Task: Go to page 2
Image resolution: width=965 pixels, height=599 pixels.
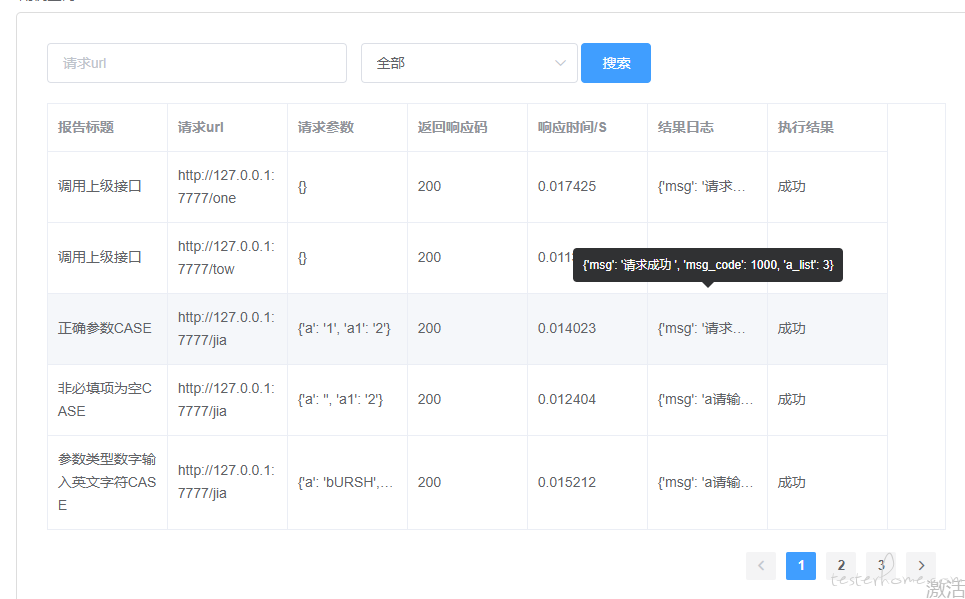Action: [841, 566]
